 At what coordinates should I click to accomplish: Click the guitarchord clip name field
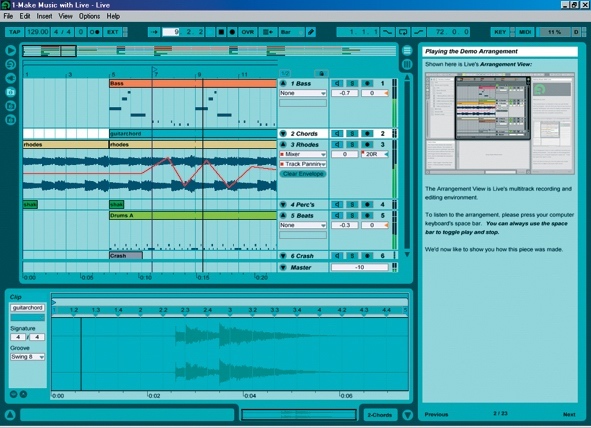click(x=27, y=308)
